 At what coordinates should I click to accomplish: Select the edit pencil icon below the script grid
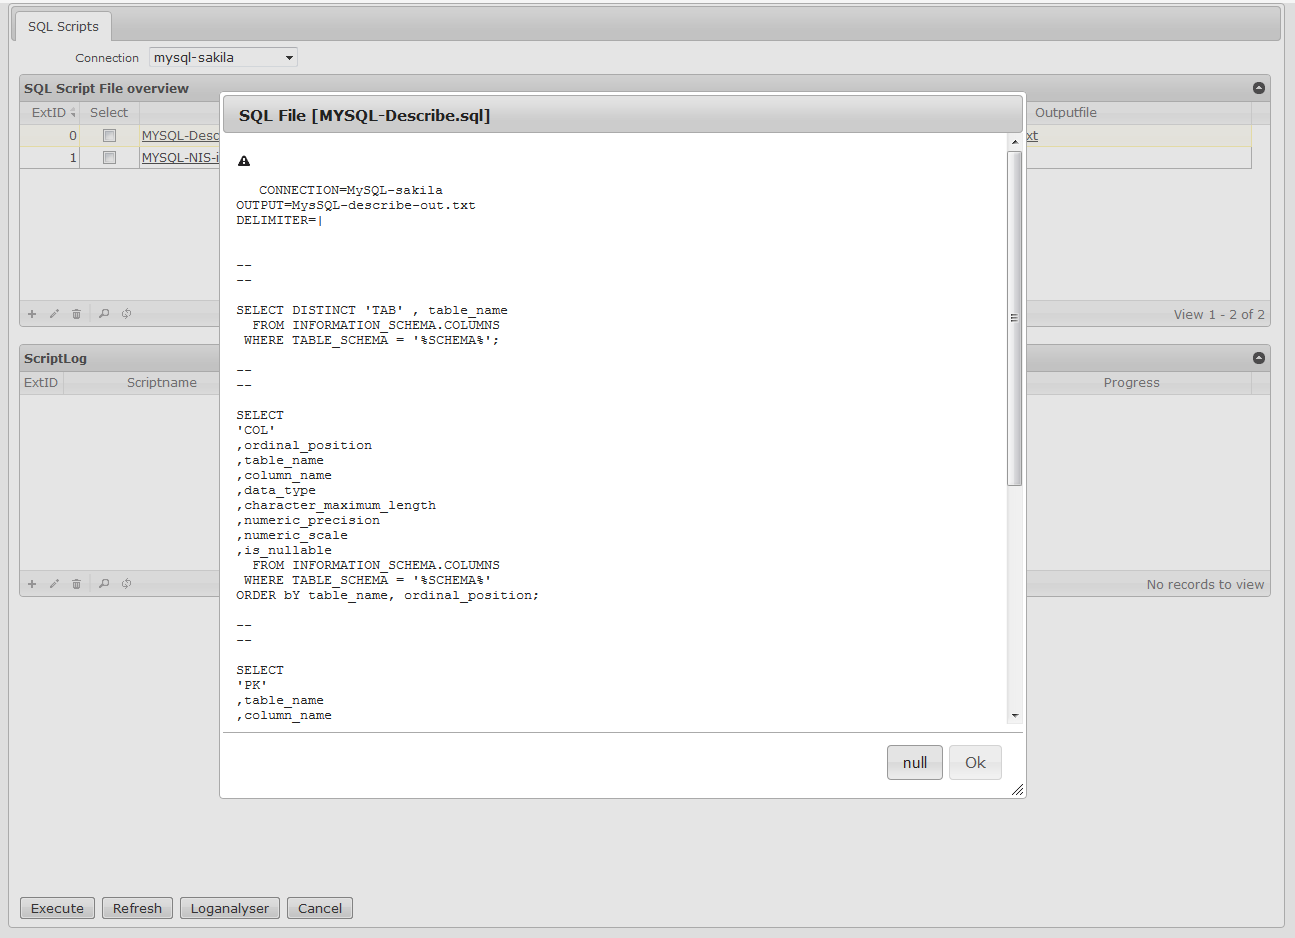coord(54,313)
